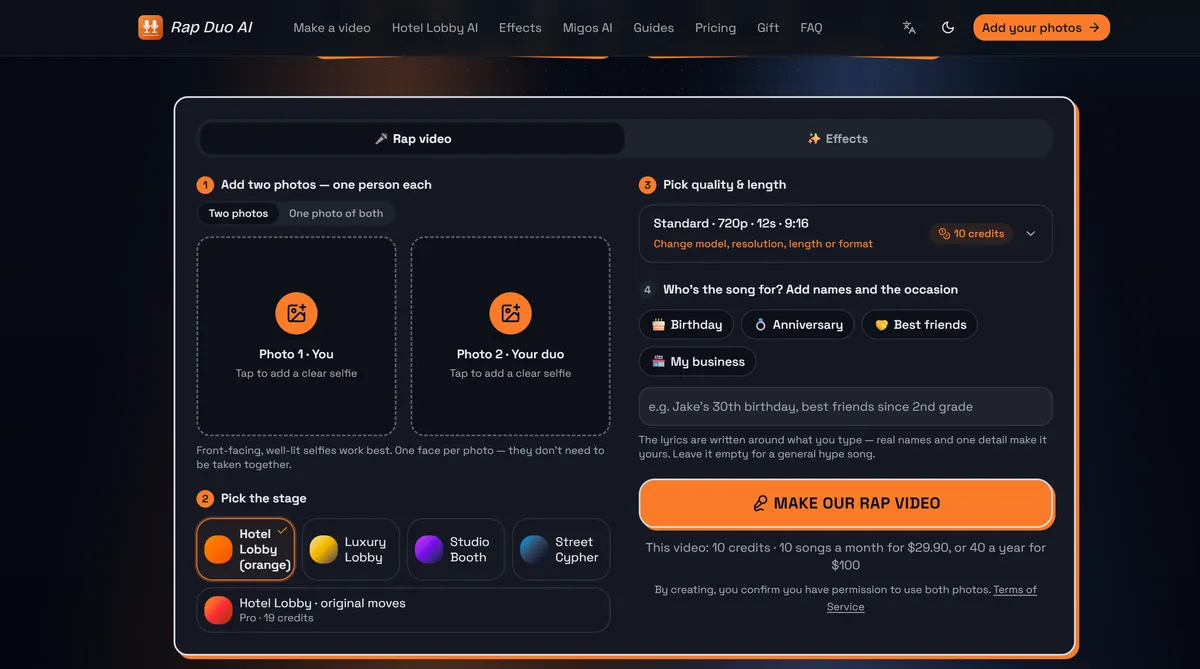Choose the Street Cypher stage
Viewport: 1200px width, 669px height.
click(x=561, y=549)
